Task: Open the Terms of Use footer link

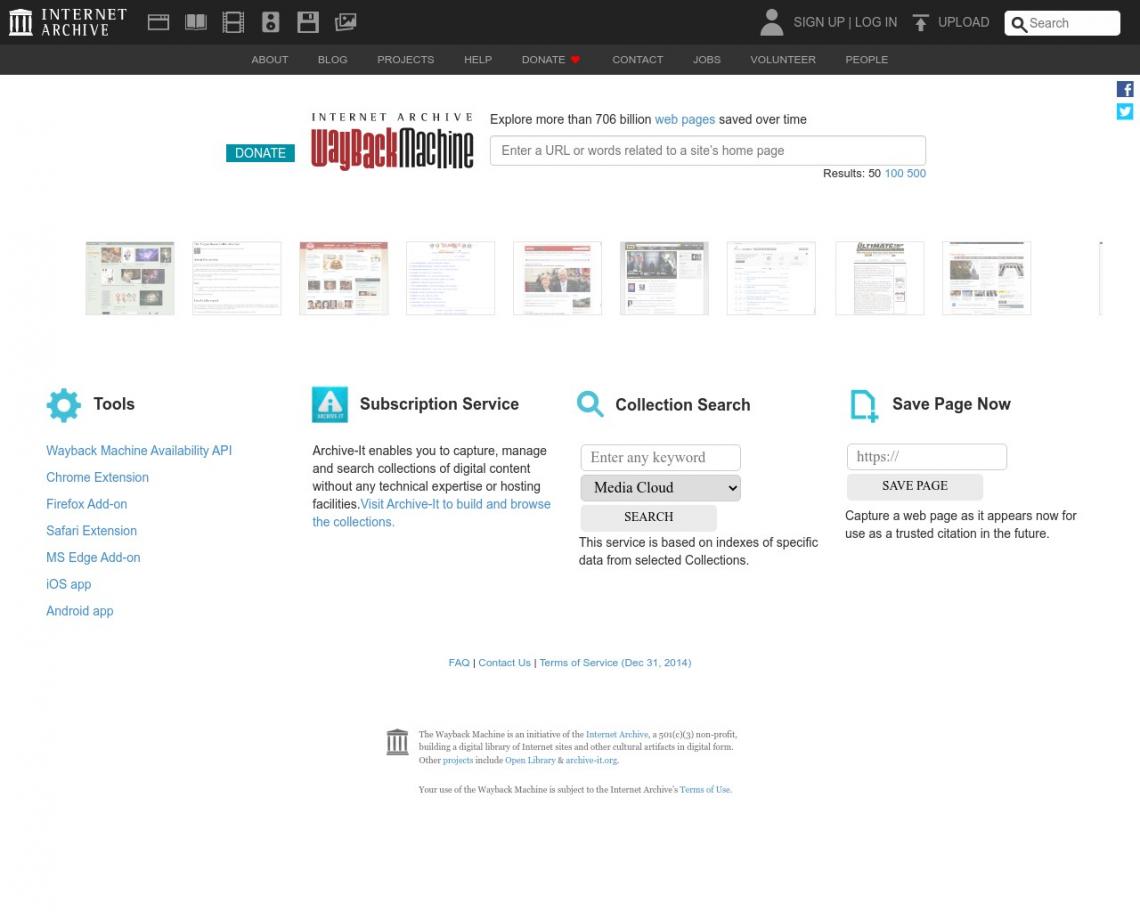Action: [705, 789]
